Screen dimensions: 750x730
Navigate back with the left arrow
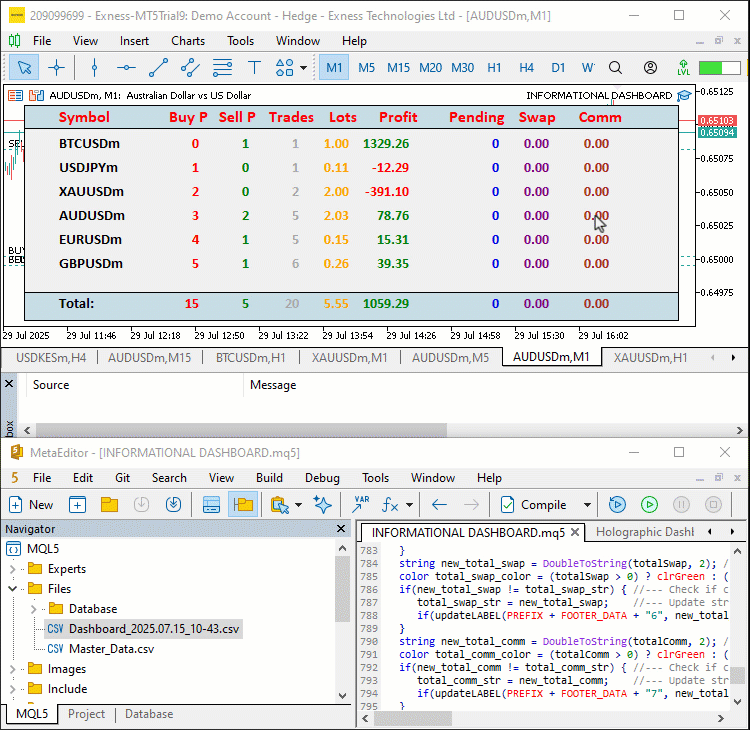click(x=439, y=504)
